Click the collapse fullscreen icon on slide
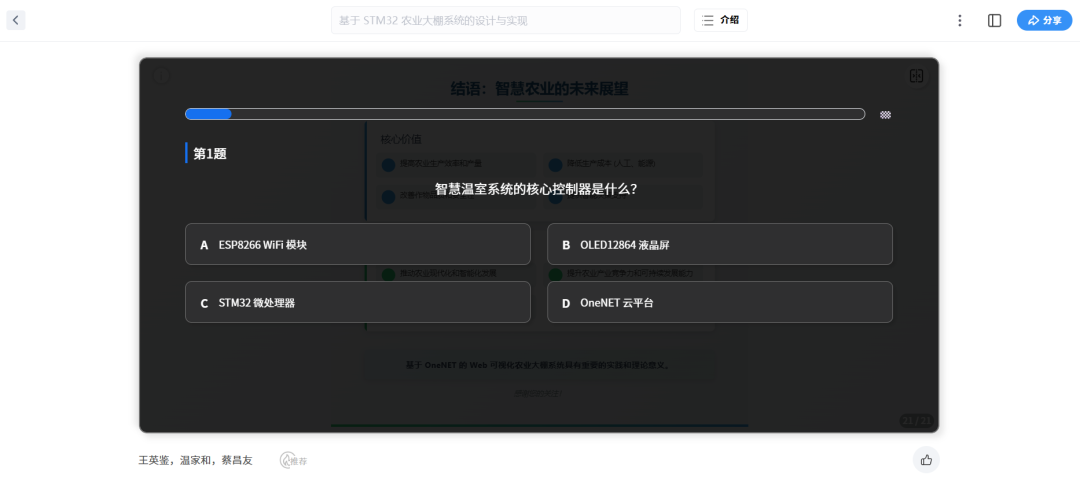Screen dimensions: 1080x479 pos(916,76)
